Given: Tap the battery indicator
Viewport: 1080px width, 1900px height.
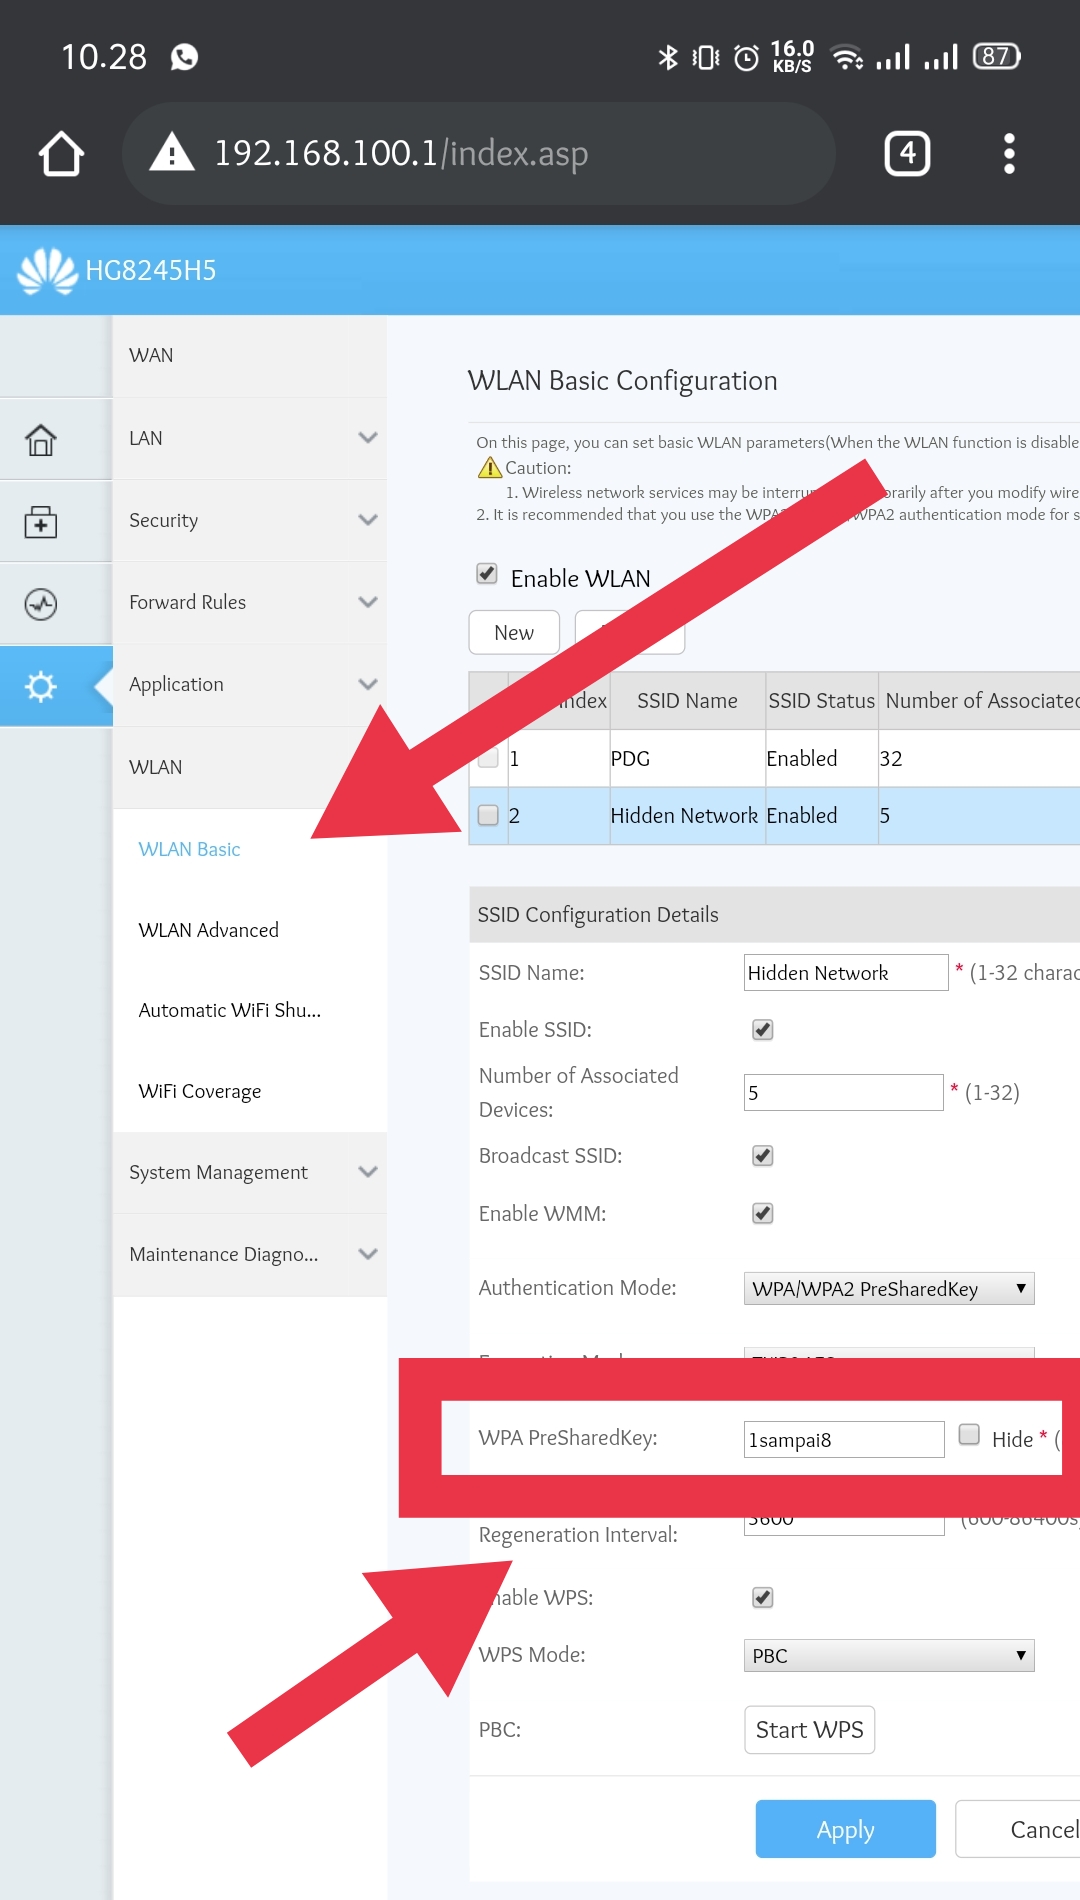Looking at the screenshot, I should (997, 56).
